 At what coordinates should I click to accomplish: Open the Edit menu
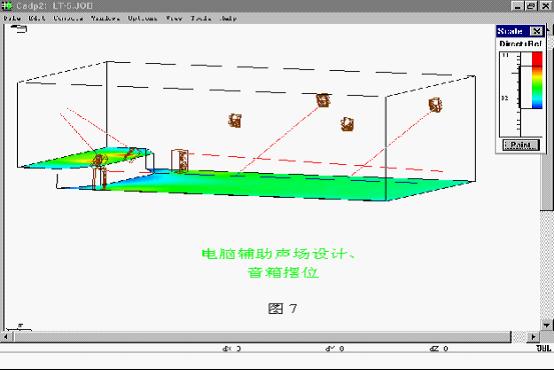tap(37, 18)
